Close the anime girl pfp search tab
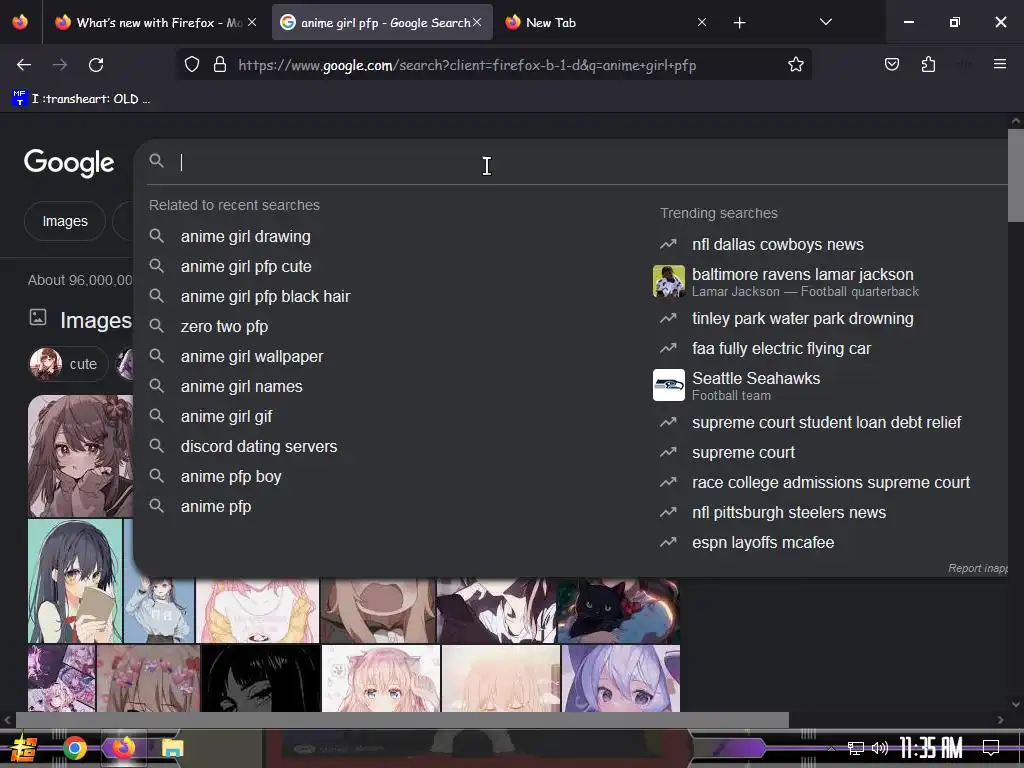The width and height of the screenshot is (1024, 768). 477,22
